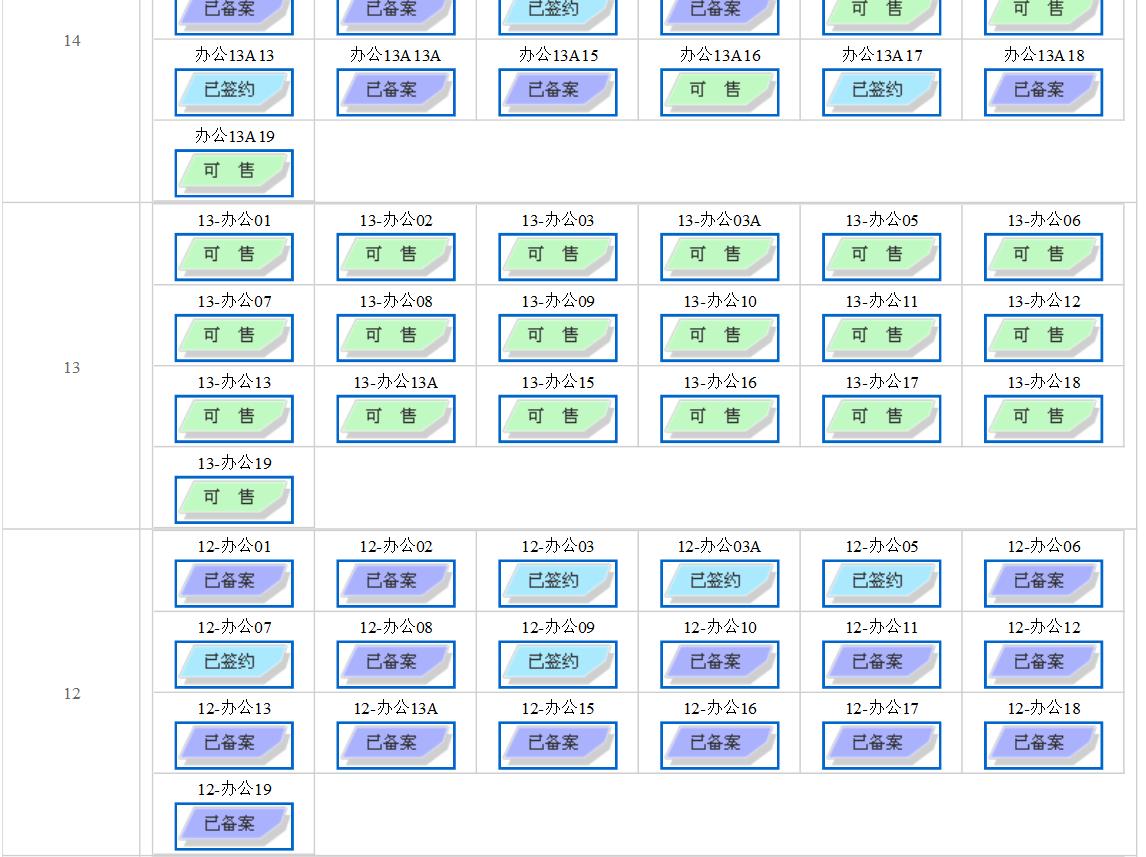1146x857 pixels.
Task: Open unit 13-办公06 status marker
Action: [x=1043, y=255]
